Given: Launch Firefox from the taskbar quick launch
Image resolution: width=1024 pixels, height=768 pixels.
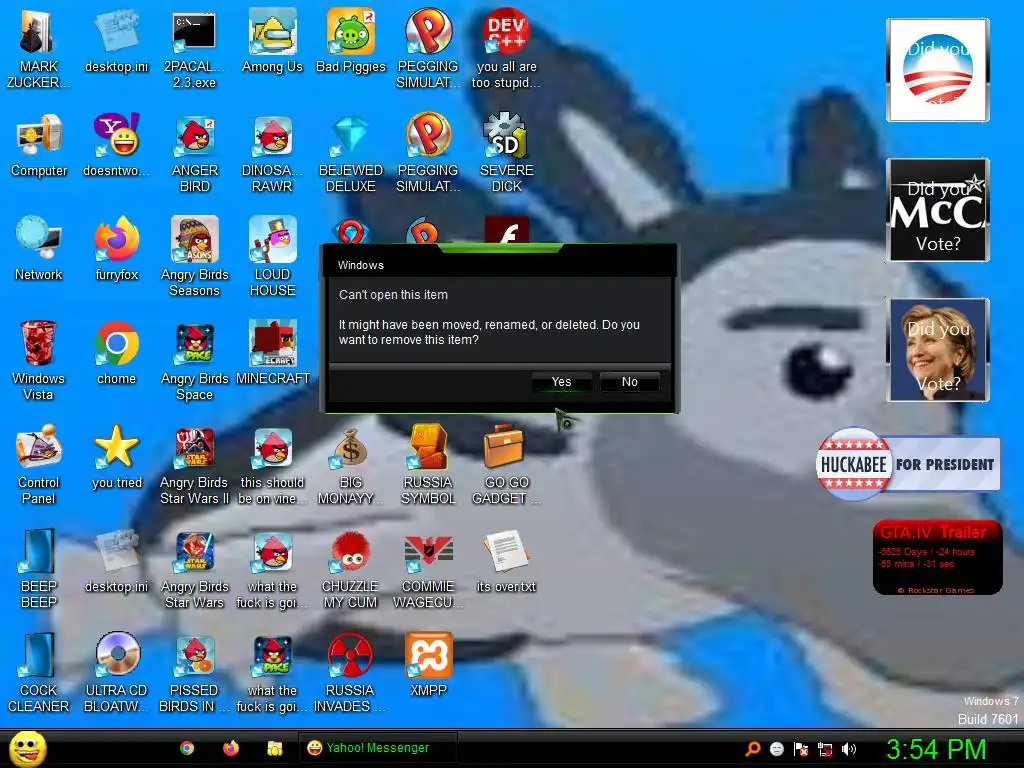Looking at the screenshot, I should (231, 748).
